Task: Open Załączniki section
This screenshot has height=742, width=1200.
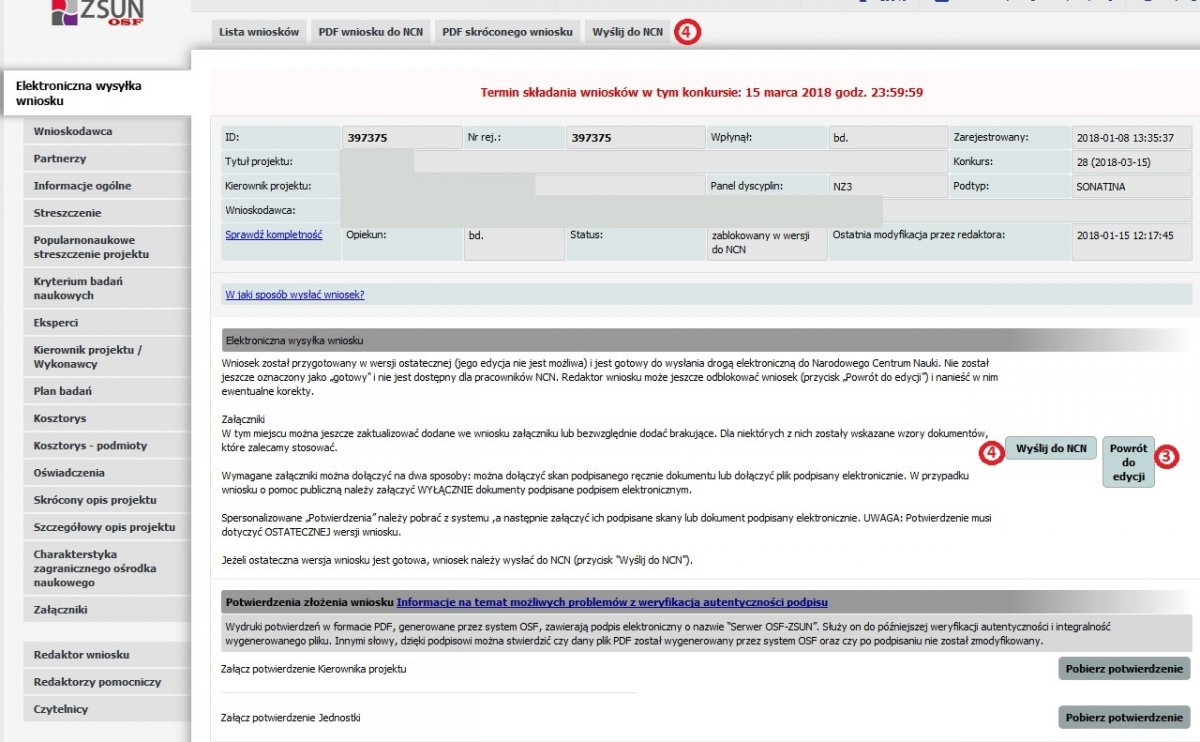Action: [x=106, y=609]
